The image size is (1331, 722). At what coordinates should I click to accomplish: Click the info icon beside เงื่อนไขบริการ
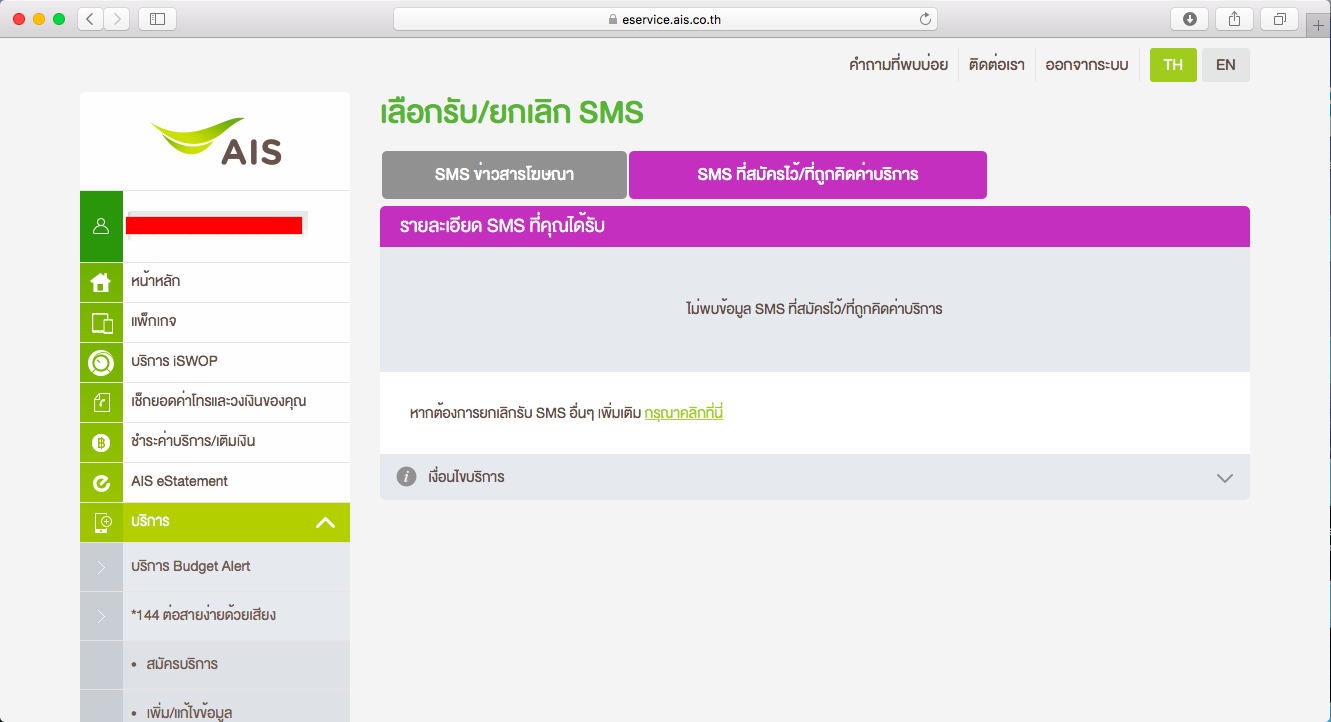(406, 477)
